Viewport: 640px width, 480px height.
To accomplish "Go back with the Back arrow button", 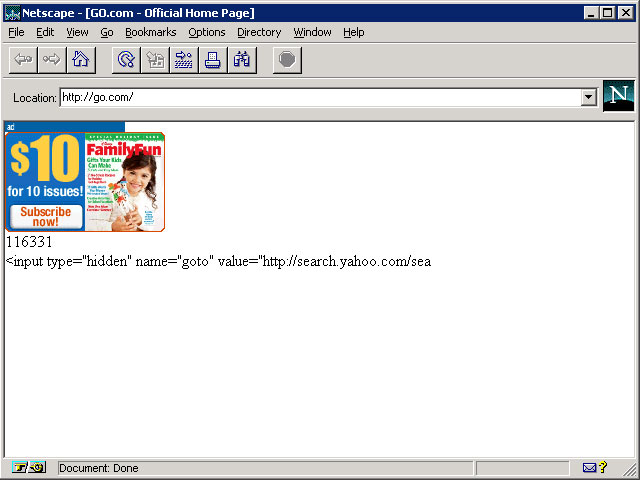I will [x=23, y=60].
